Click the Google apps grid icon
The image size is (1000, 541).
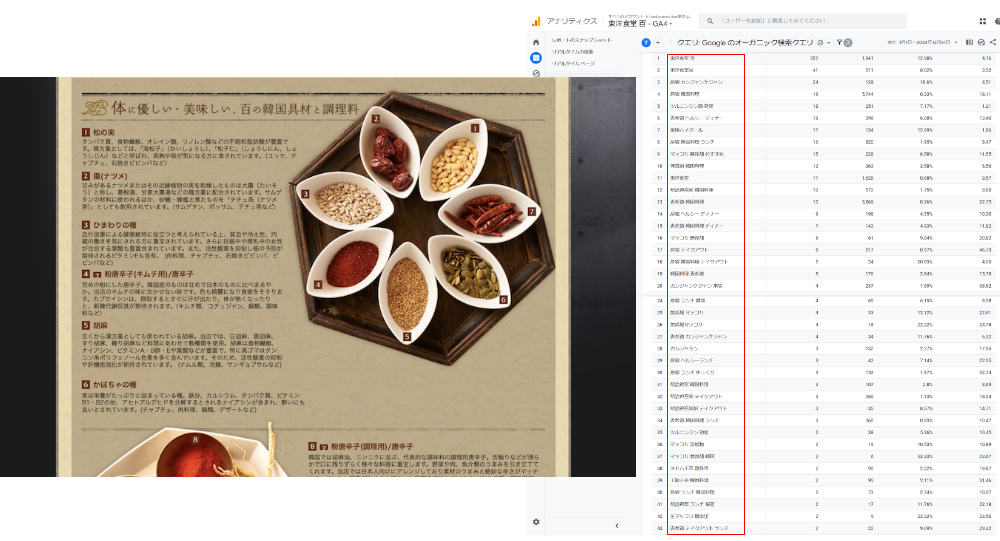pos(982,21)
